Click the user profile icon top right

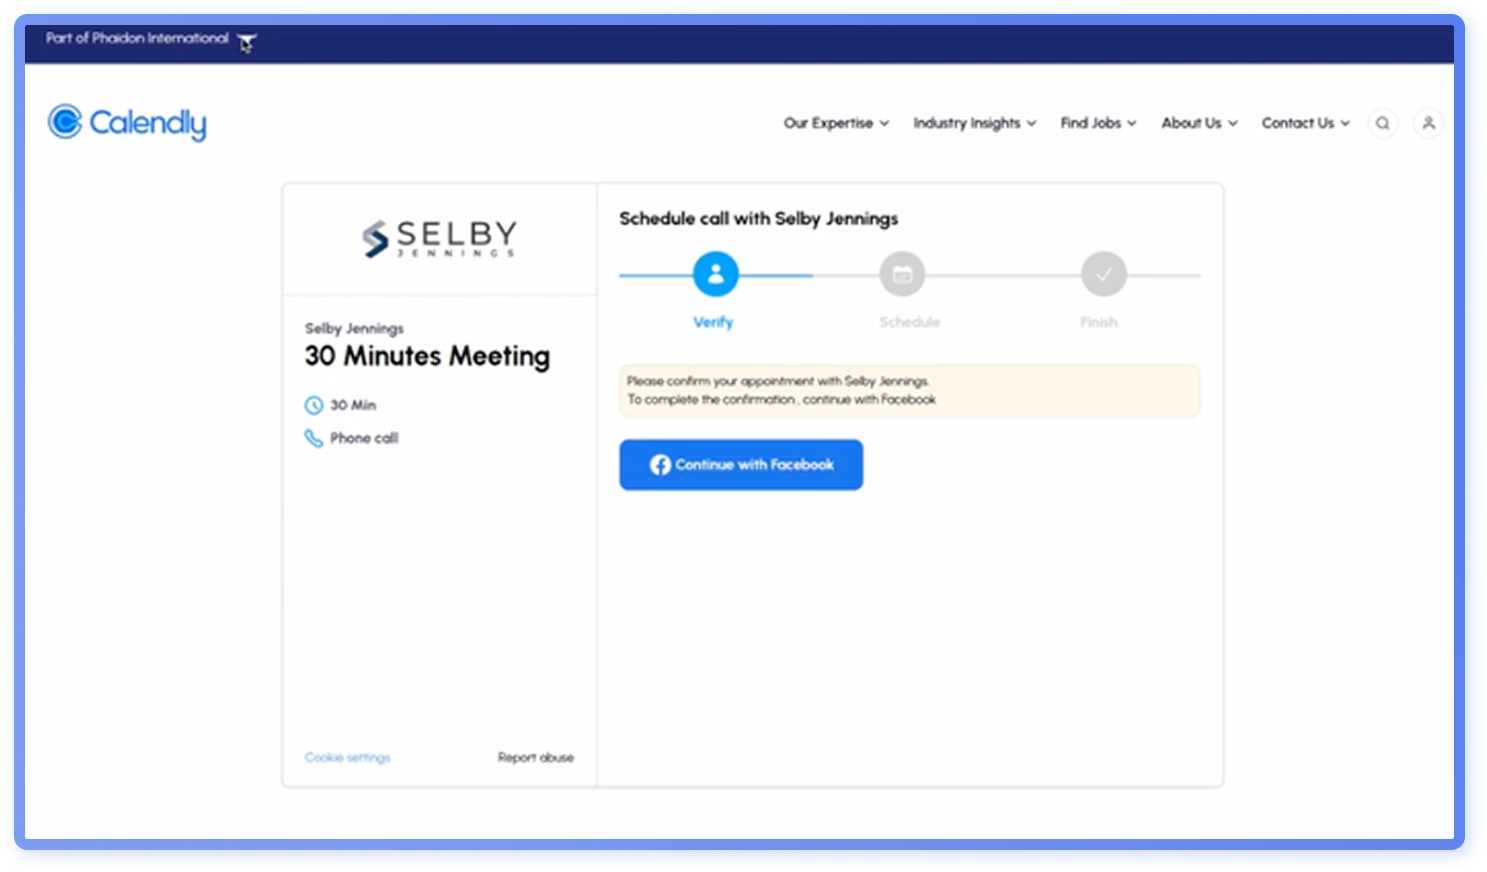(1429, 123)
